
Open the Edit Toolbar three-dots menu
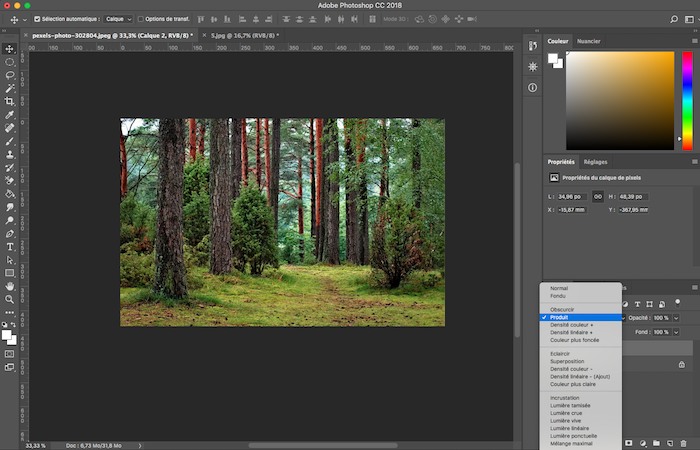(x=9, y=312)
